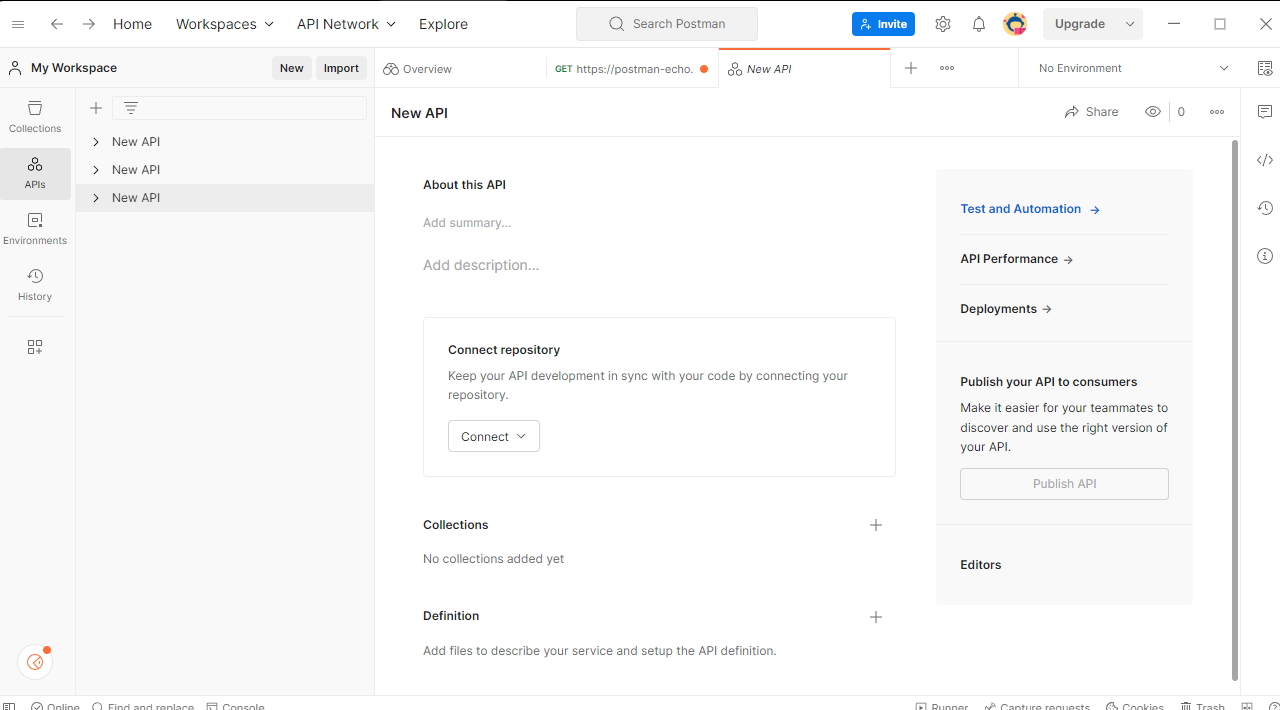Open the Deployments link

[1006, 309]
